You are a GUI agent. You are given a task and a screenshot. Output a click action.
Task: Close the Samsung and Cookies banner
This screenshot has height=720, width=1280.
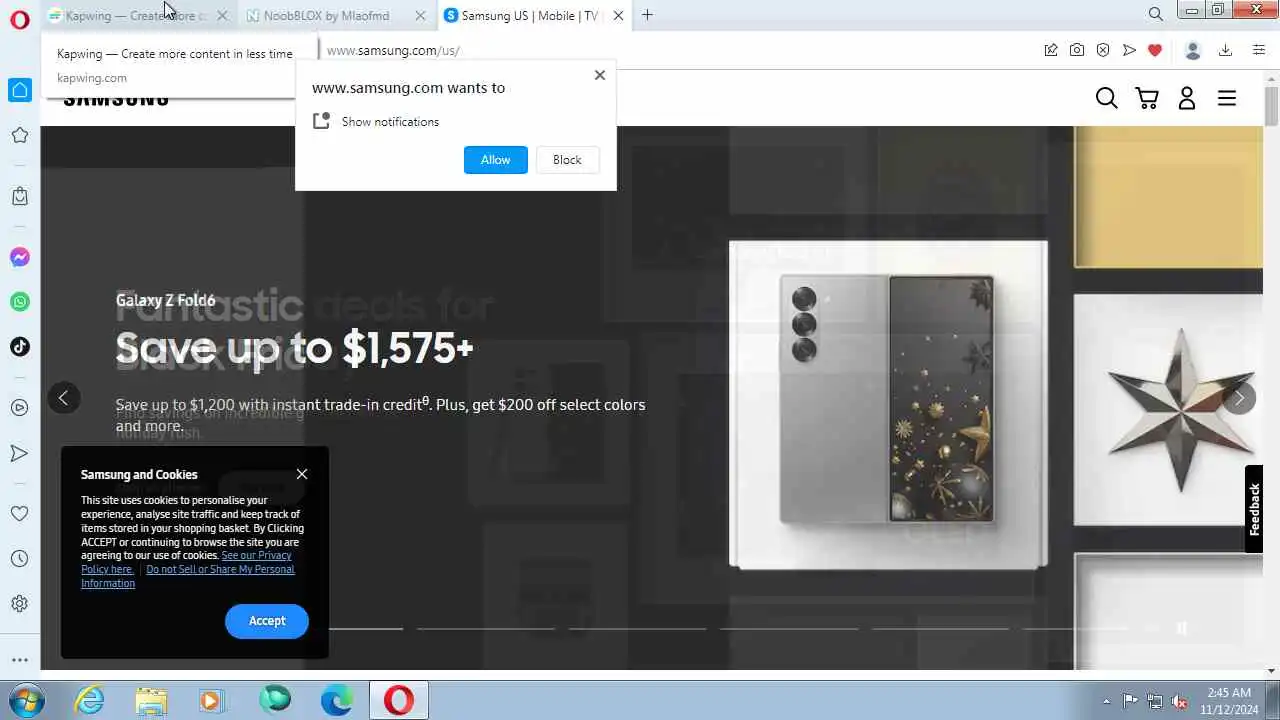302,474
